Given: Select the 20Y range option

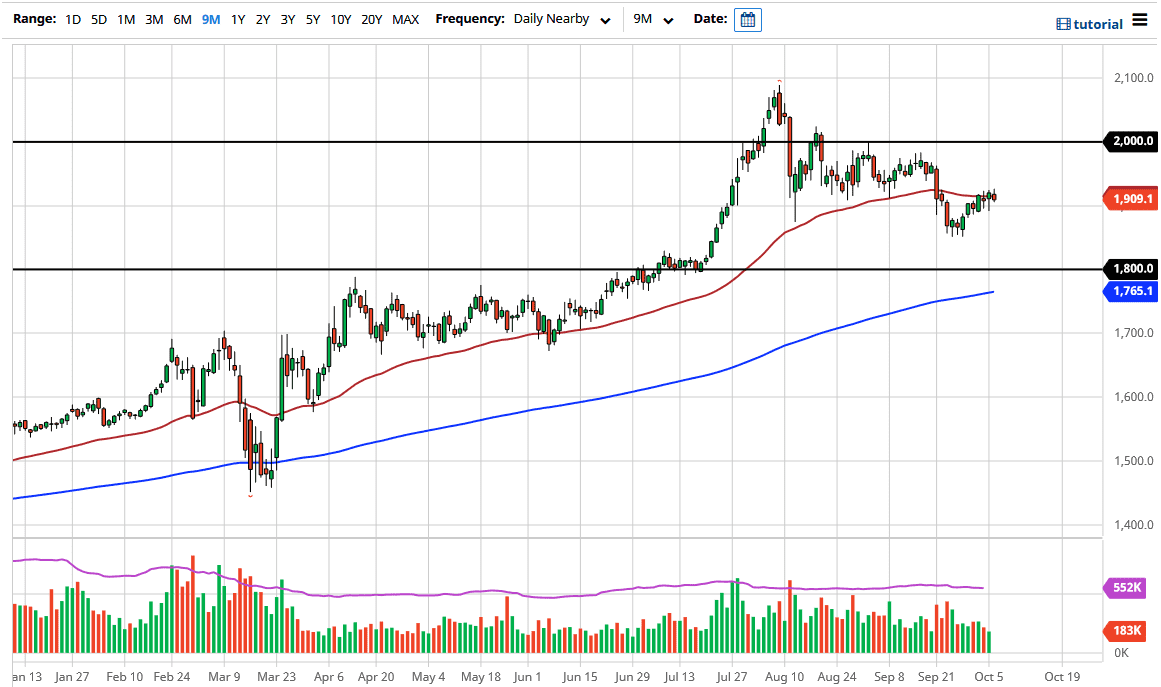Looking at the screenshot, I should click(371, 19).
